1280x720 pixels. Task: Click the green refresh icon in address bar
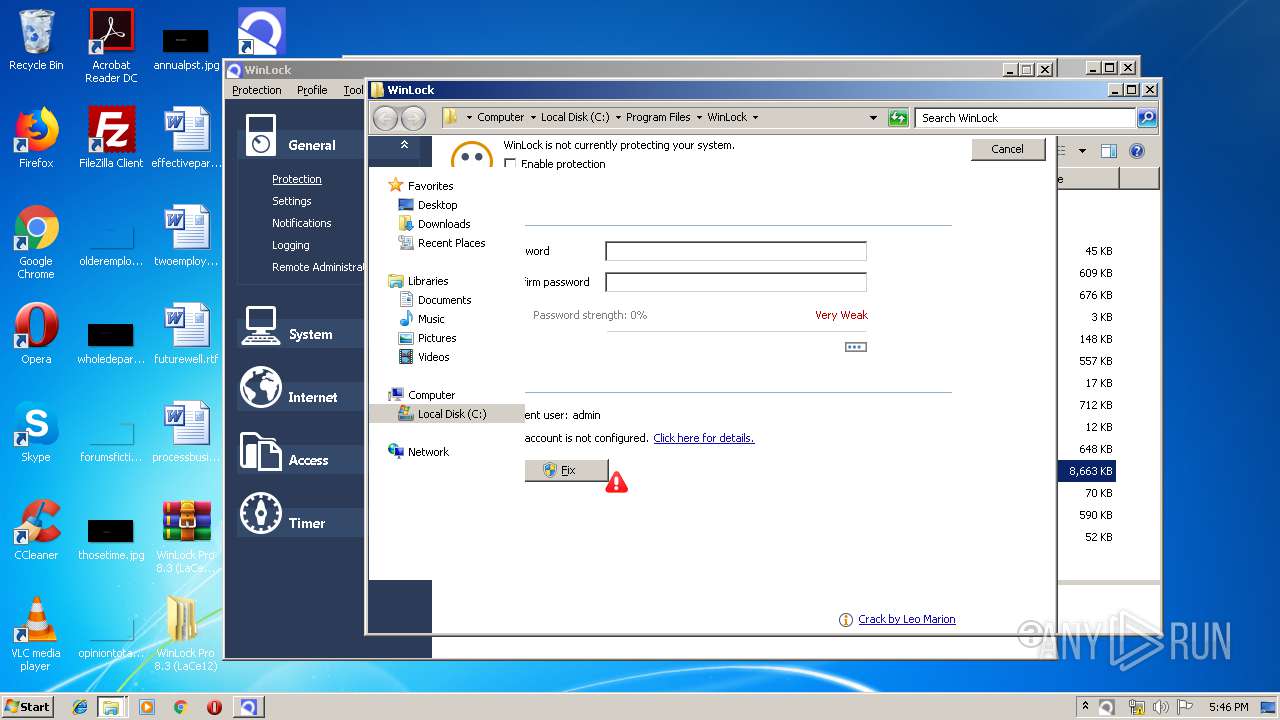(x=898, y=118)
